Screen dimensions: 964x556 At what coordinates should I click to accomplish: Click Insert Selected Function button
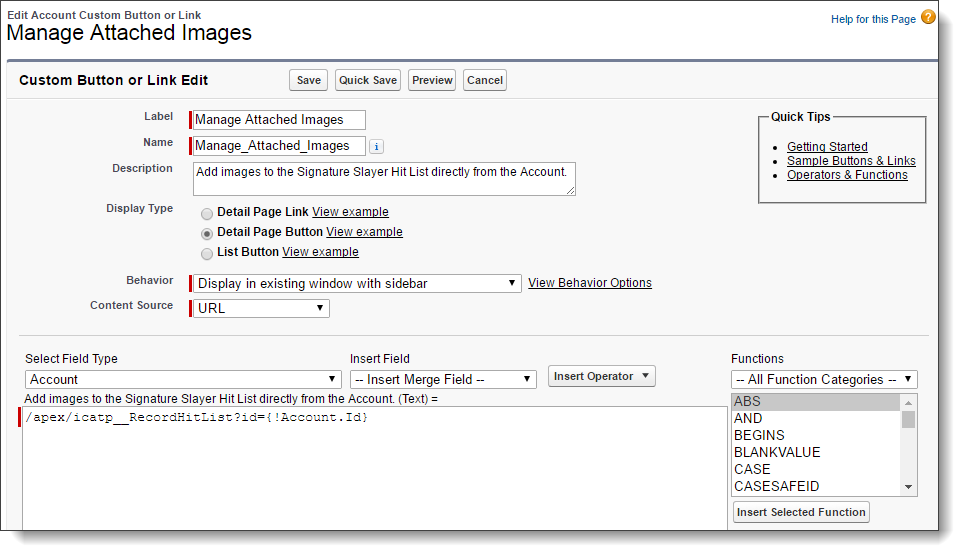(x=801, y=512)
